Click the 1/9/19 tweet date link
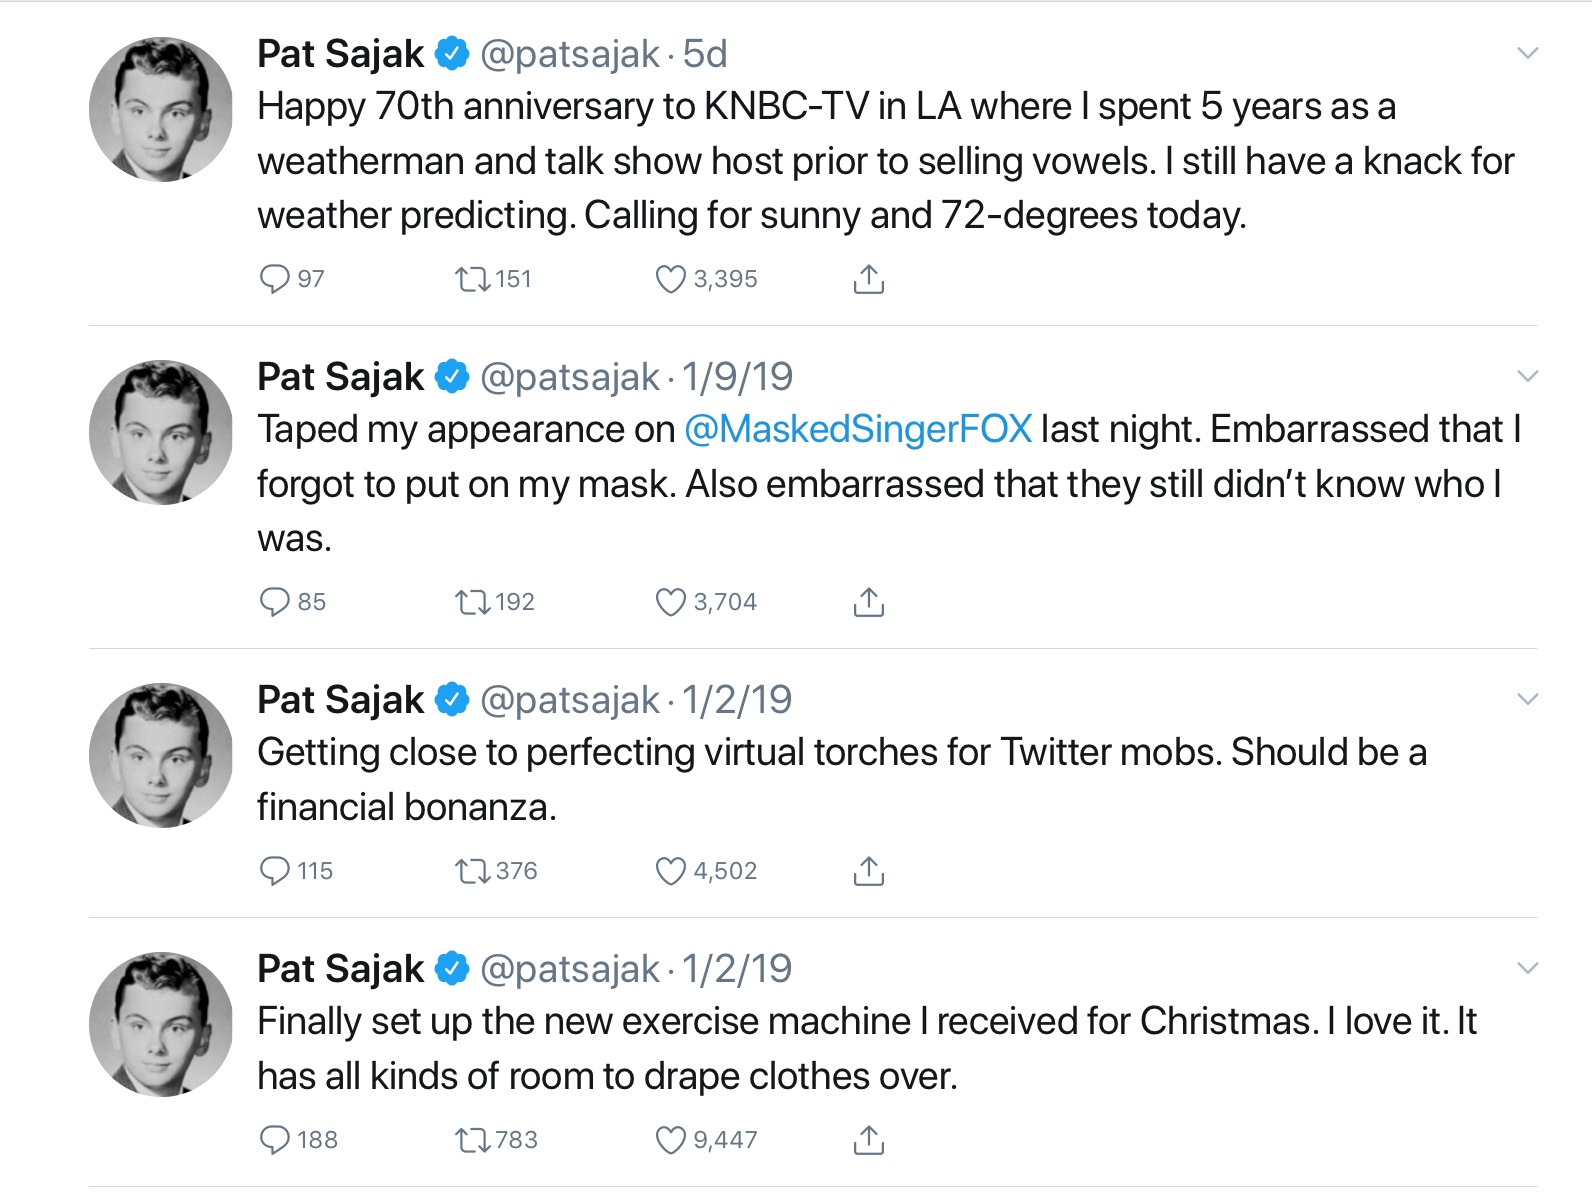This screenshot has height=1201, width=1592. 738,377
